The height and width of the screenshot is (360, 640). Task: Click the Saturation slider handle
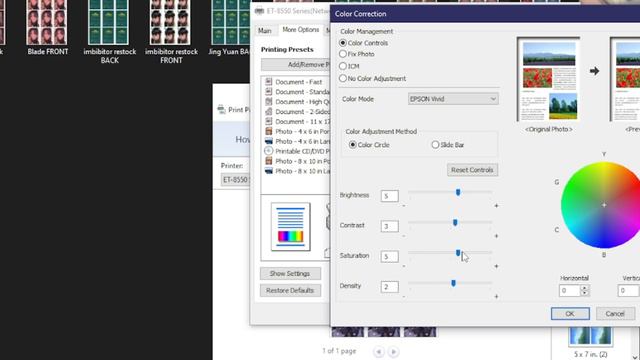pyautogui.click(x=458, y=253)
